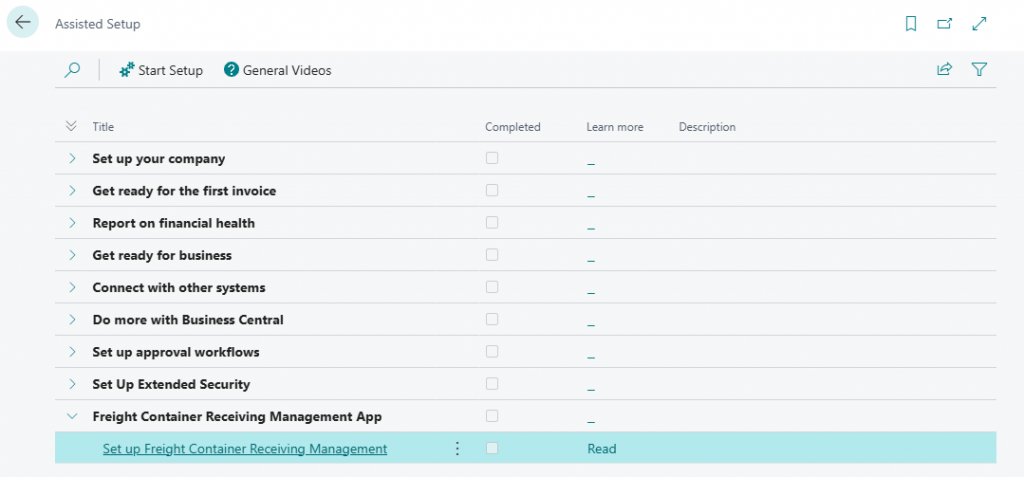Screen dimensions: 1024x477
Task: Toggle Completed checkbox for approval workflows row
Action: (492, 352)
